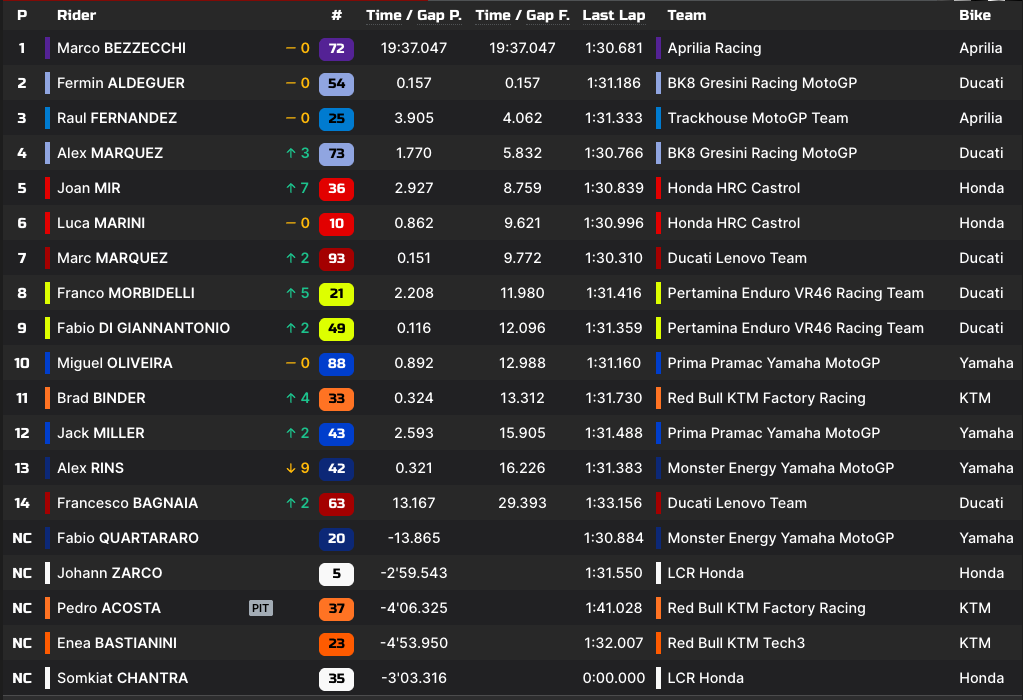Sort by the Rider column header
1023x700 pixels.
tap(76, 15)
